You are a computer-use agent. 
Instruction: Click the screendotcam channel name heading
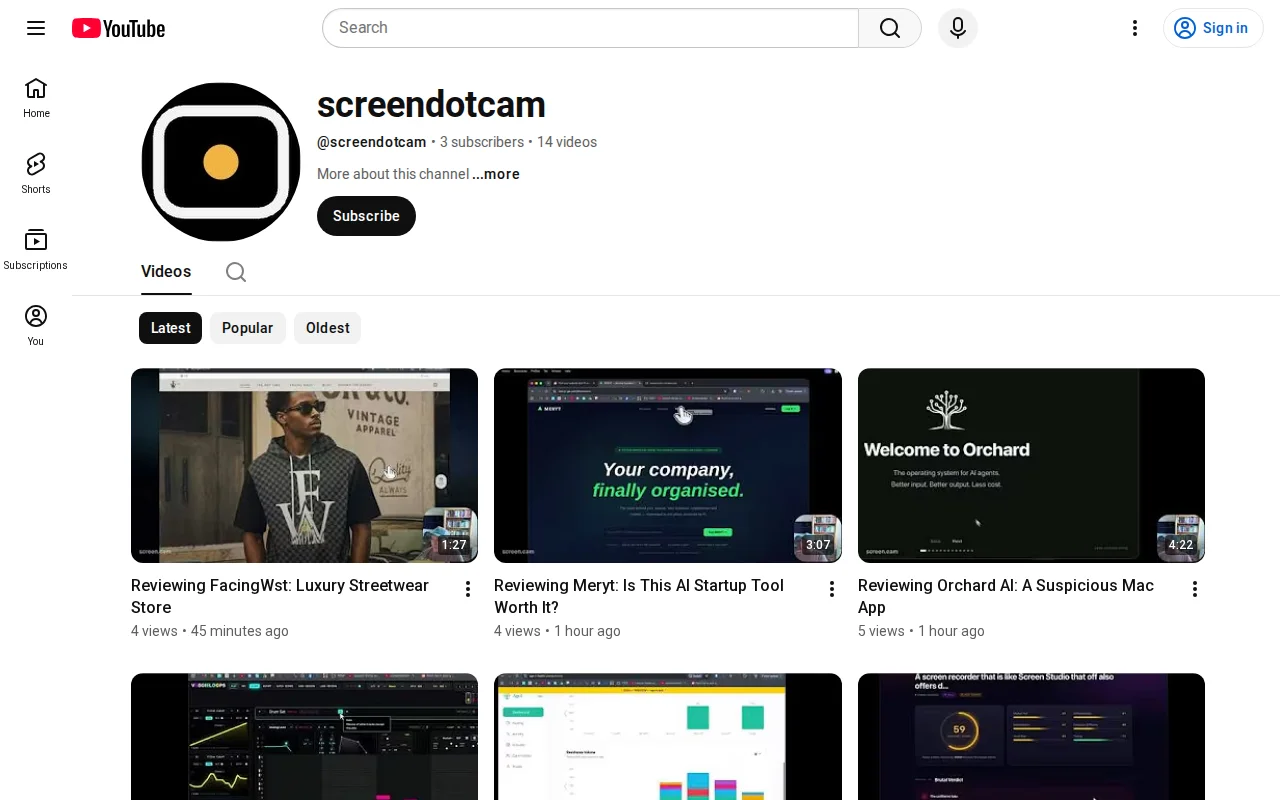pos(431,105)
